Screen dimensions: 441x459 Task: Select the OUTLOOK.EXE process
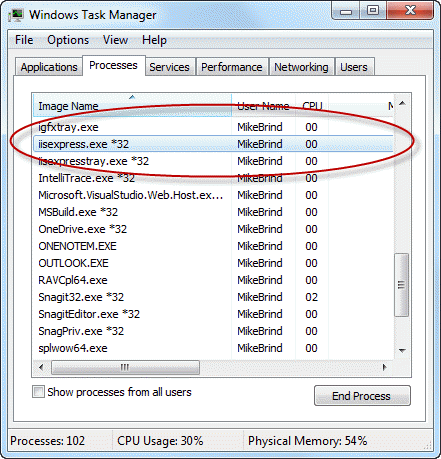point(213,263)
